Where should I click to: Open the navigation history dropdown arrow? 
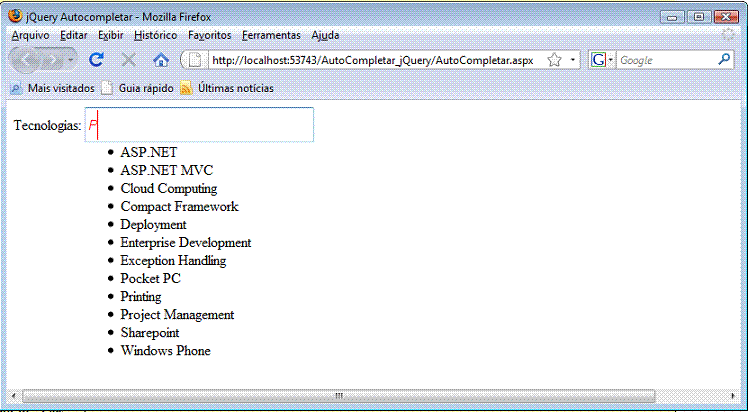tap(71, 60)
